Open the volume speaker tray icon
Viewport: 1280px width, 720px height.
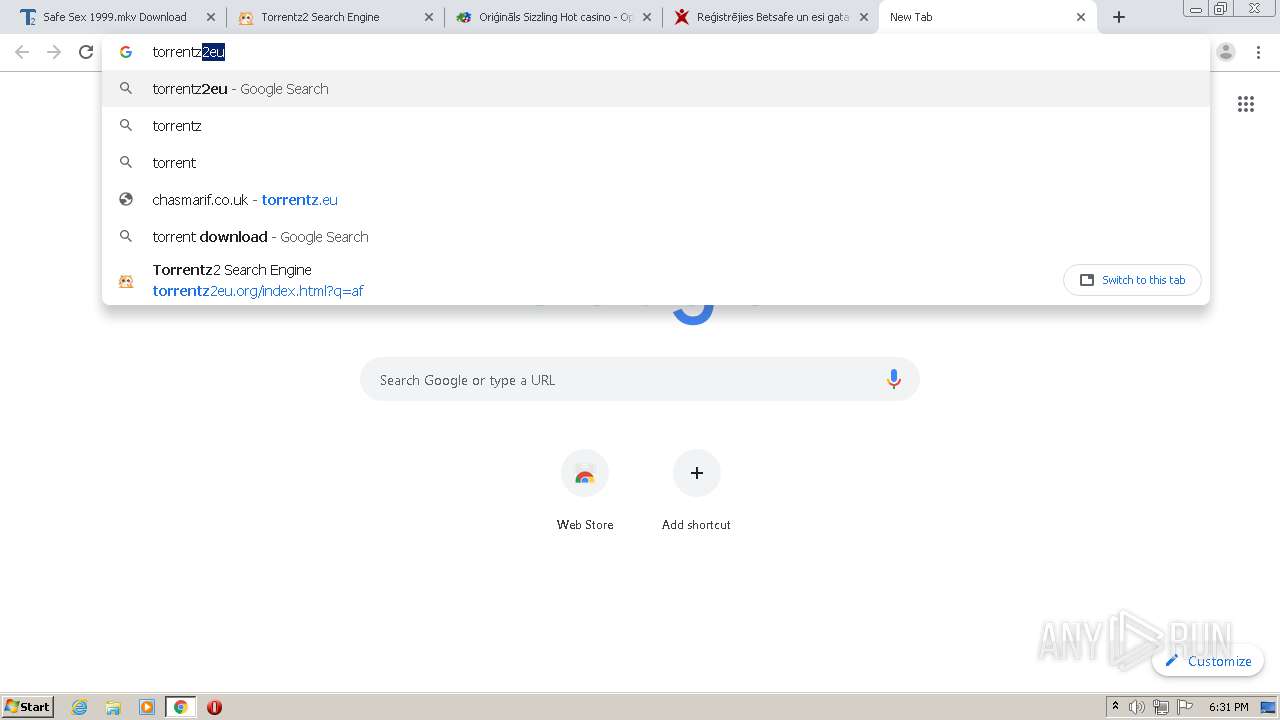1137,707
